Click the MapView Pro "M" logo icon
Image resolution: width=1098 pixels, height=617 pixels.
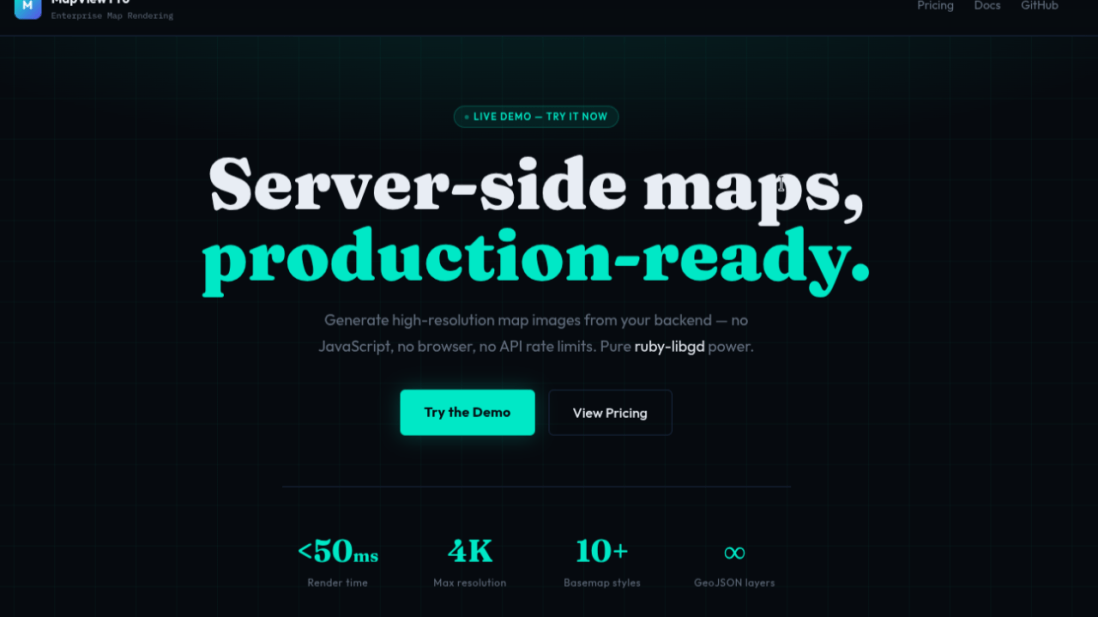click(x=28, y=7)
